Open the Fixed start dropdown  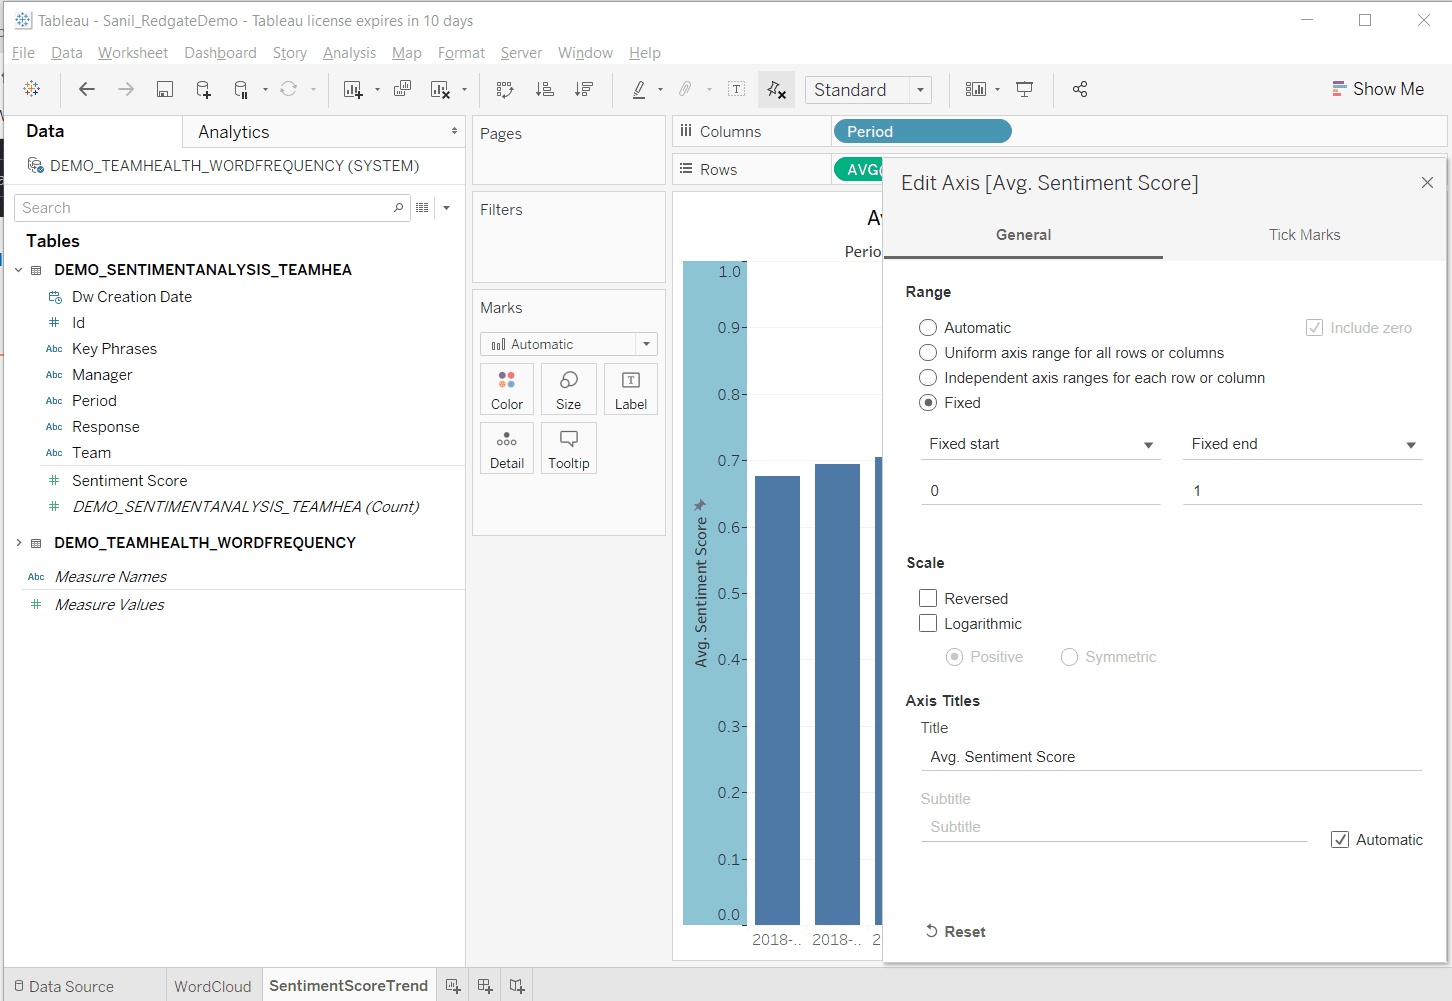coord(1040,444)
